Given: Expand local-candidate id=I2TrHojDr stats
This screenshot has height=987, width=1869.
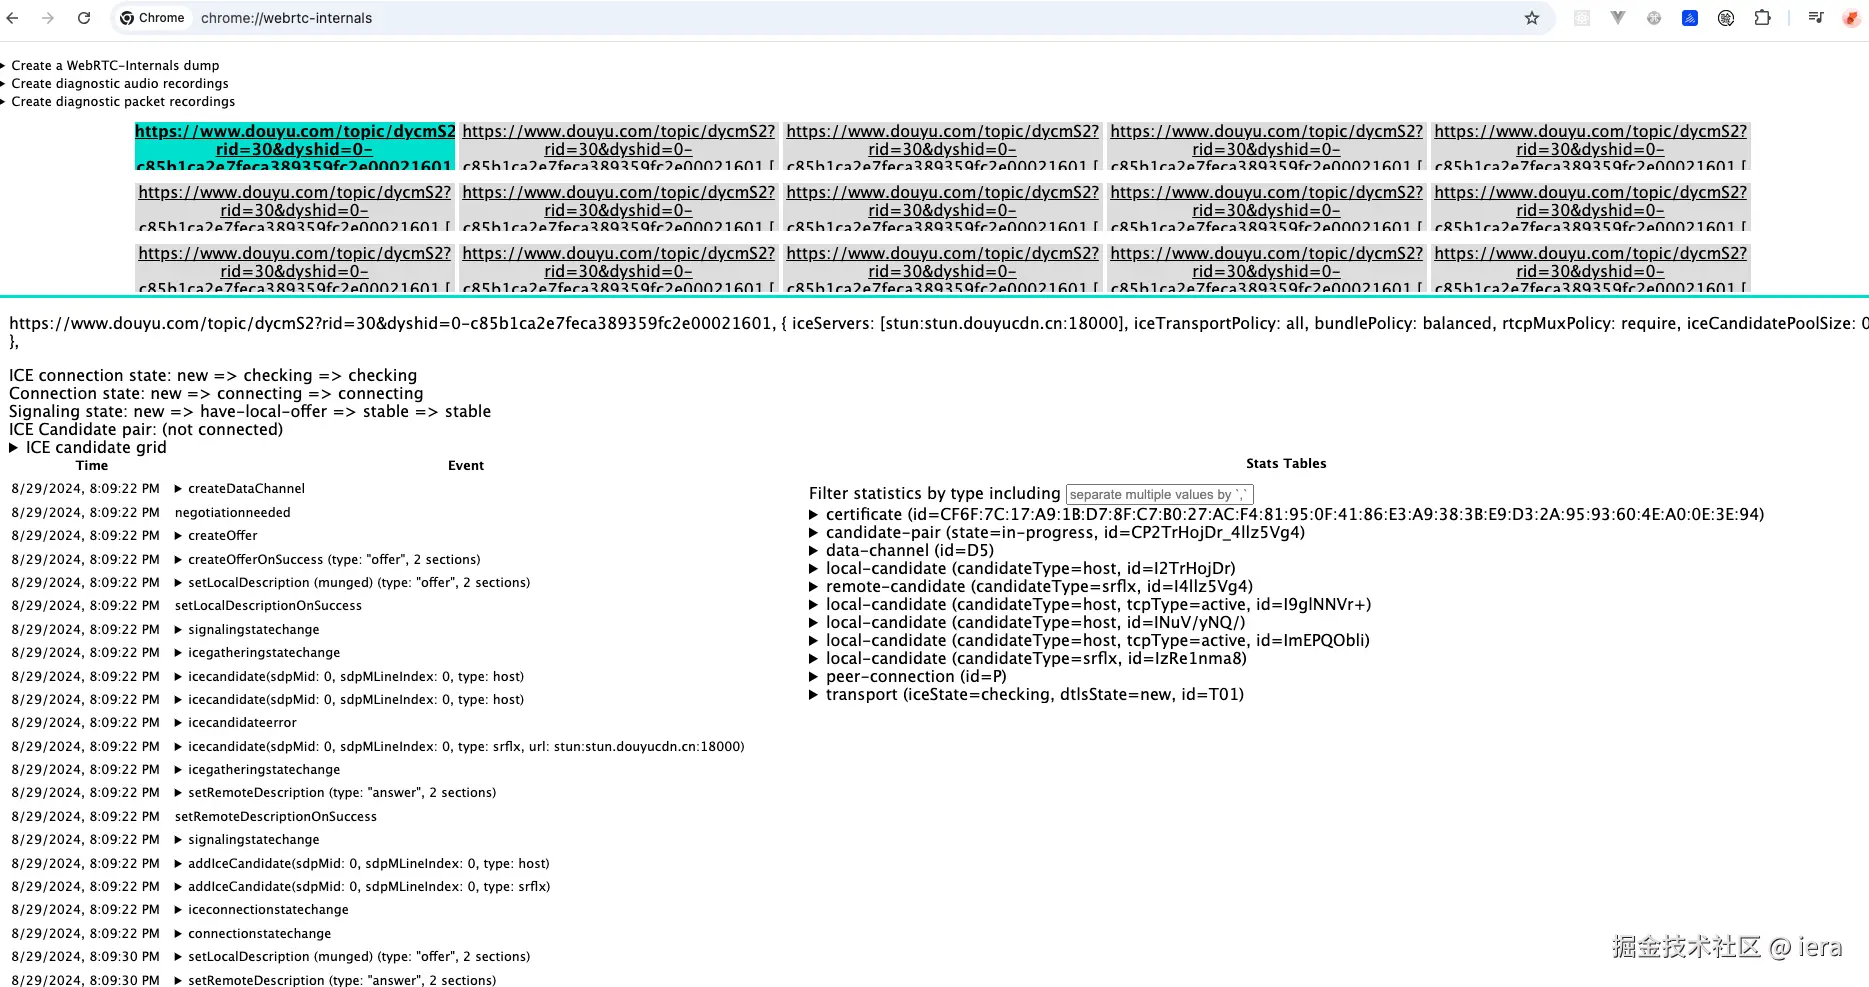Looking at the screenshot, I should [1022, 569].
